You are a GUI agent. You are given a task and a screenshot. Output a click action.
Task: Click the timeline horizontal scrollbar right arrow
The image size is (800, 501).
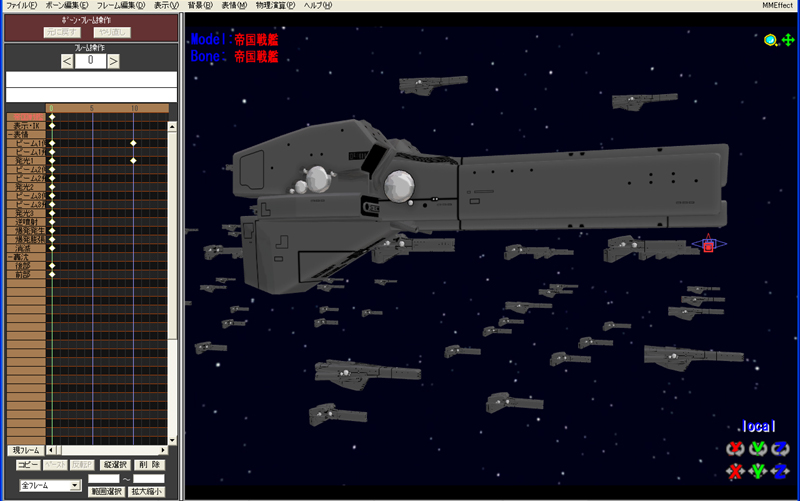pyautogui.click(x=163, y=450)
